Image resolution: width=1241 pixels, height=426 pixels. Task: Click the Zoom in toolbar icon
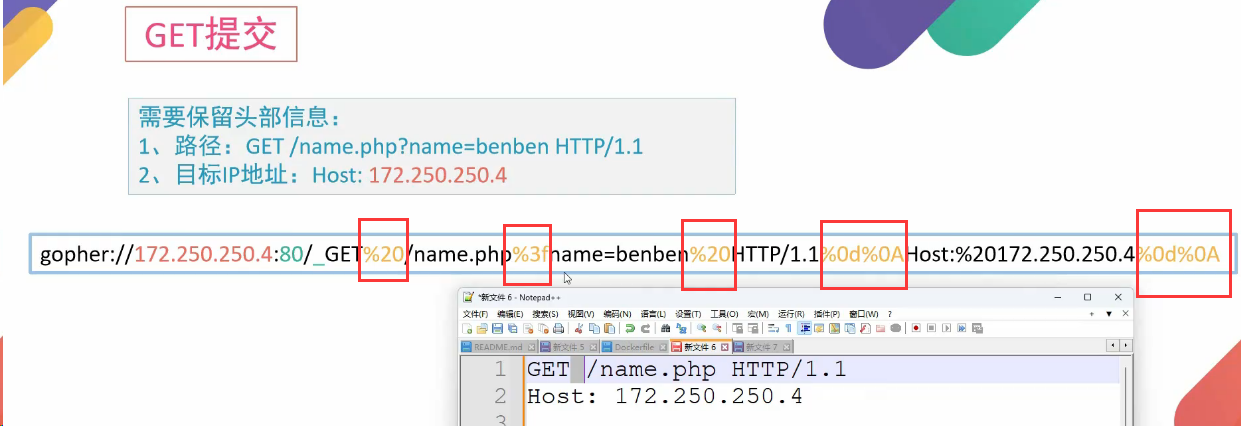(703, 328)
